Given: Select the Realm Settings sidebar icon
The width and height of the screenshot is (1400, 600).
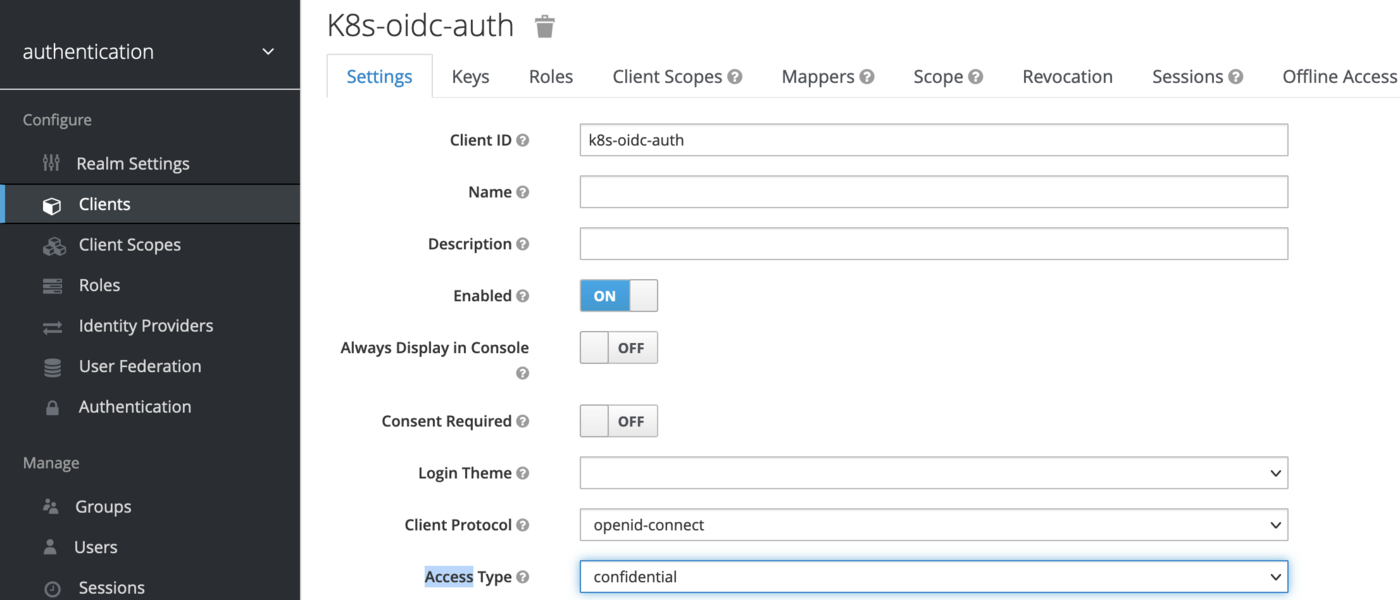Looking at the screenshot, I should 51,163.
